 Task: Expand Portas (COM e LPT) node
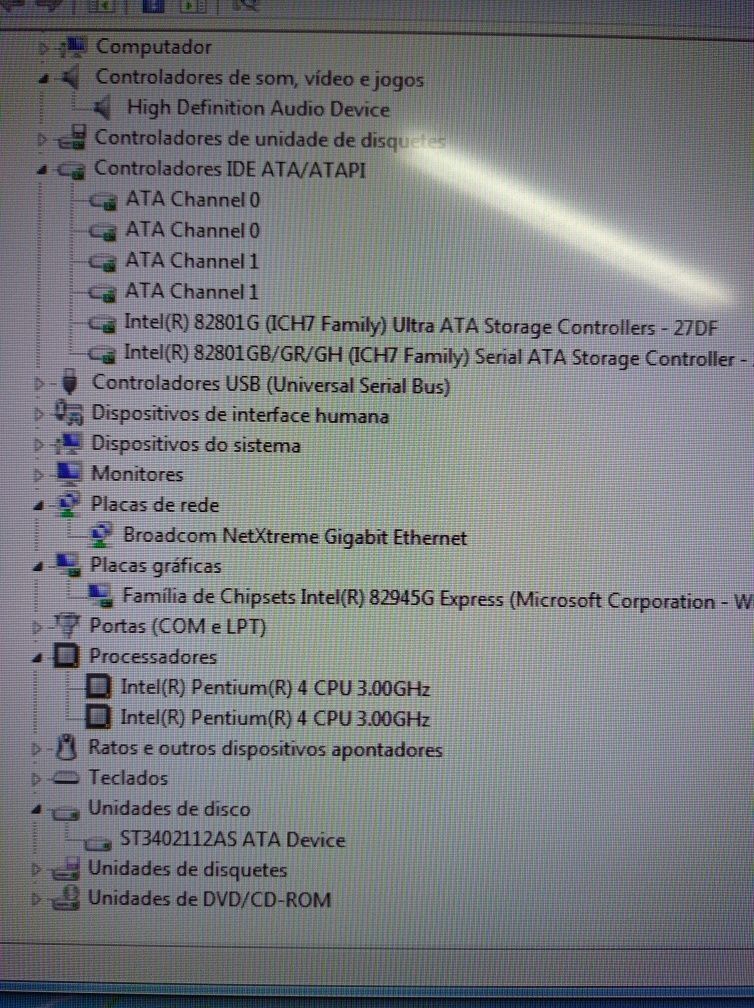pos(37,627)
